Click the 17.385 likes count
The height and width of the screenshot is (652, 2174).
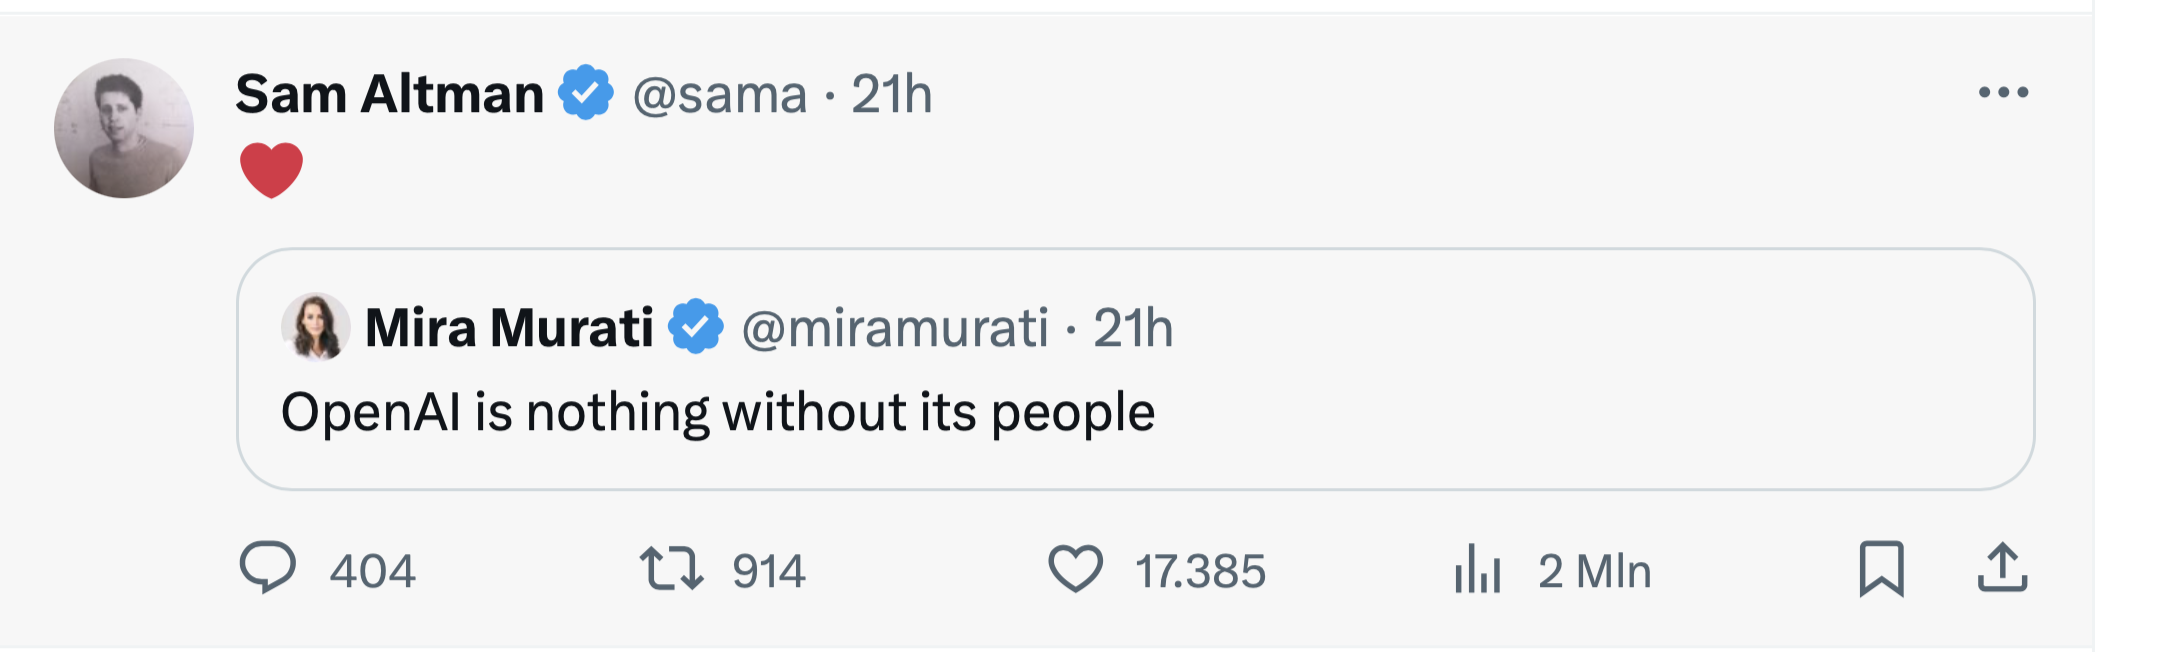click(1201, 571)
